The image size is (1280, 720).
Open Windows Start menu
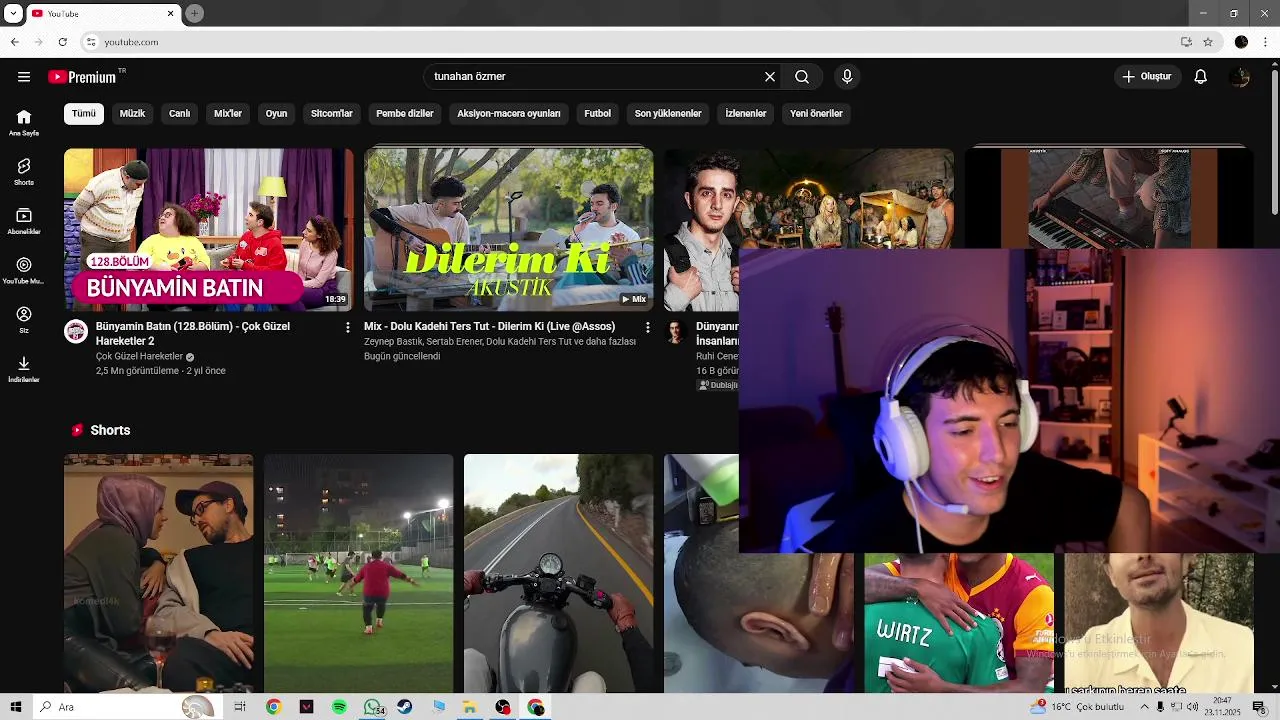pyautogui.click(x=15, y=707)
